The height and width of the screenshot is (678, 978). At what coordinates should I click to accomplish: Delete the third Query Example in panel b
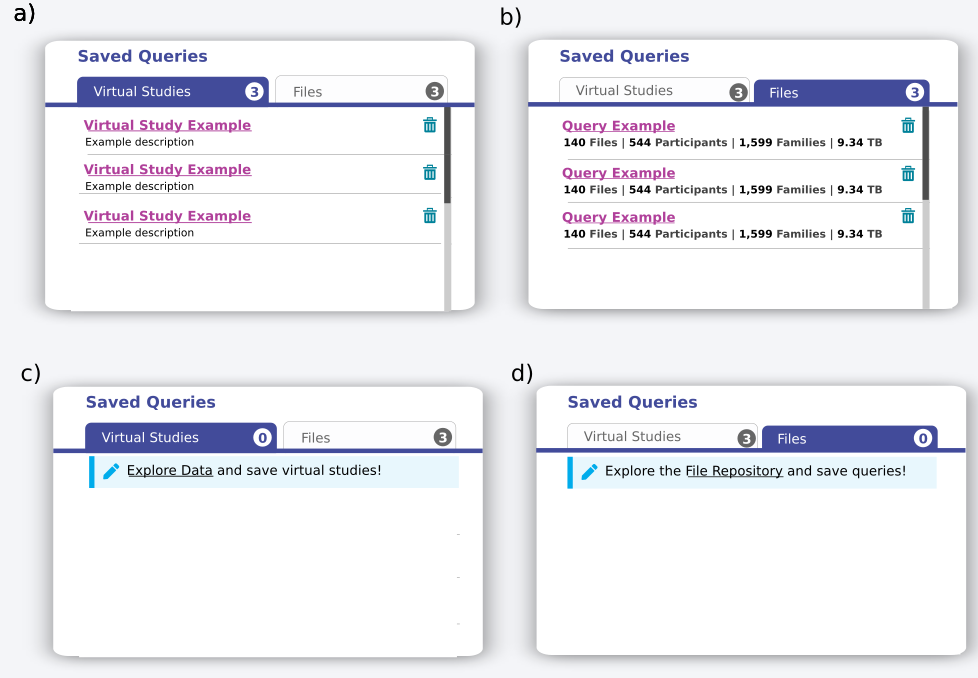click(x=908, y=215)
